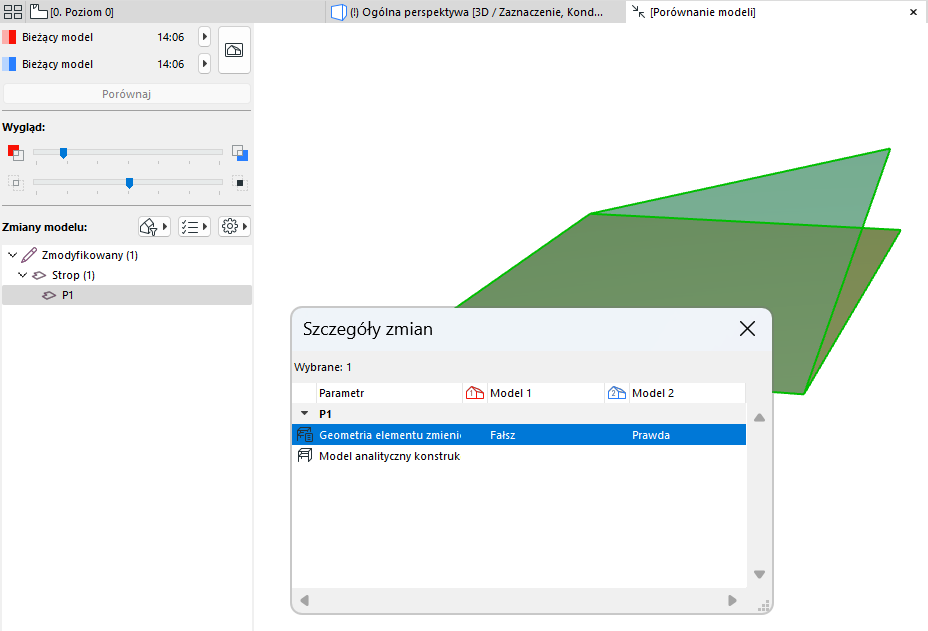Screen dimensions: 928x631
Task: Click the Prawda value in Model 2 column
Action: [x=650, y=435]
